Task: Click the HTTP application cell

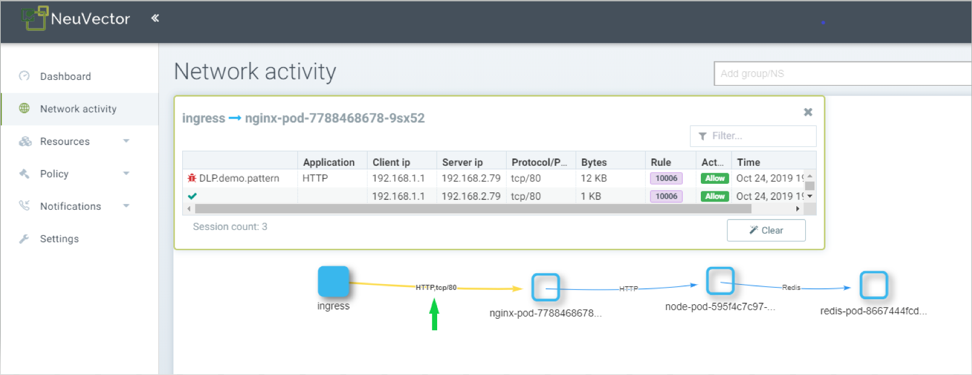Action: tap(314, 179)
